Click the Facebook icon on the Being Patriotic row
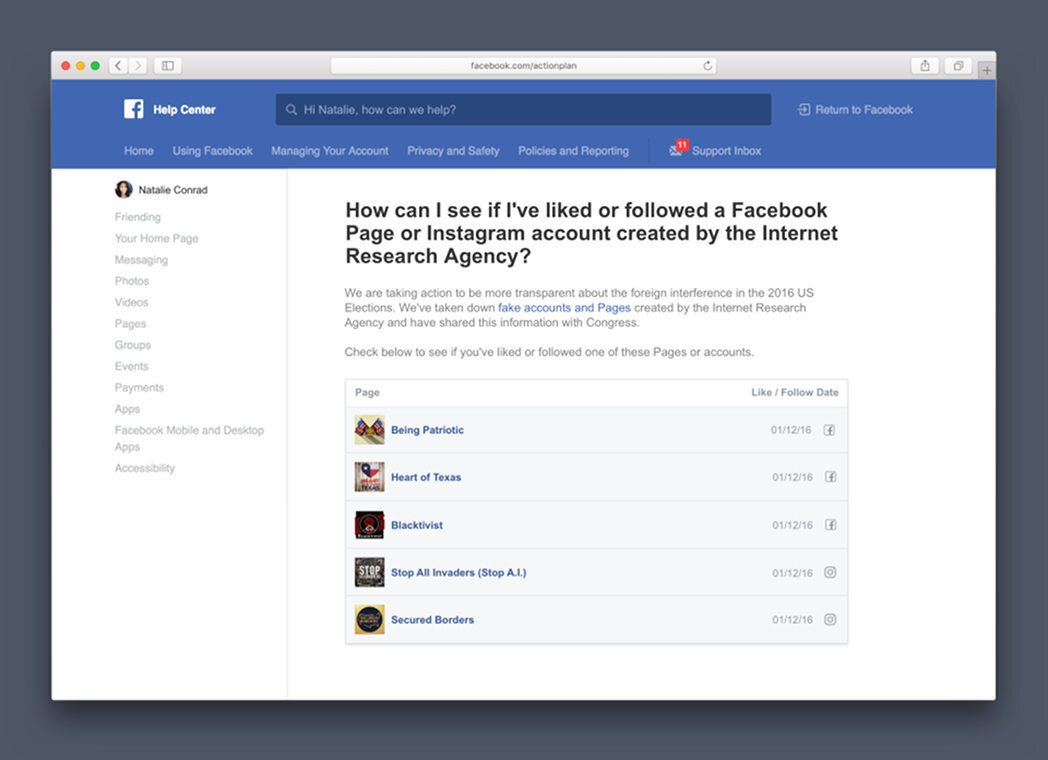This screenshot has width=1048, height=760. click(830, 429)
